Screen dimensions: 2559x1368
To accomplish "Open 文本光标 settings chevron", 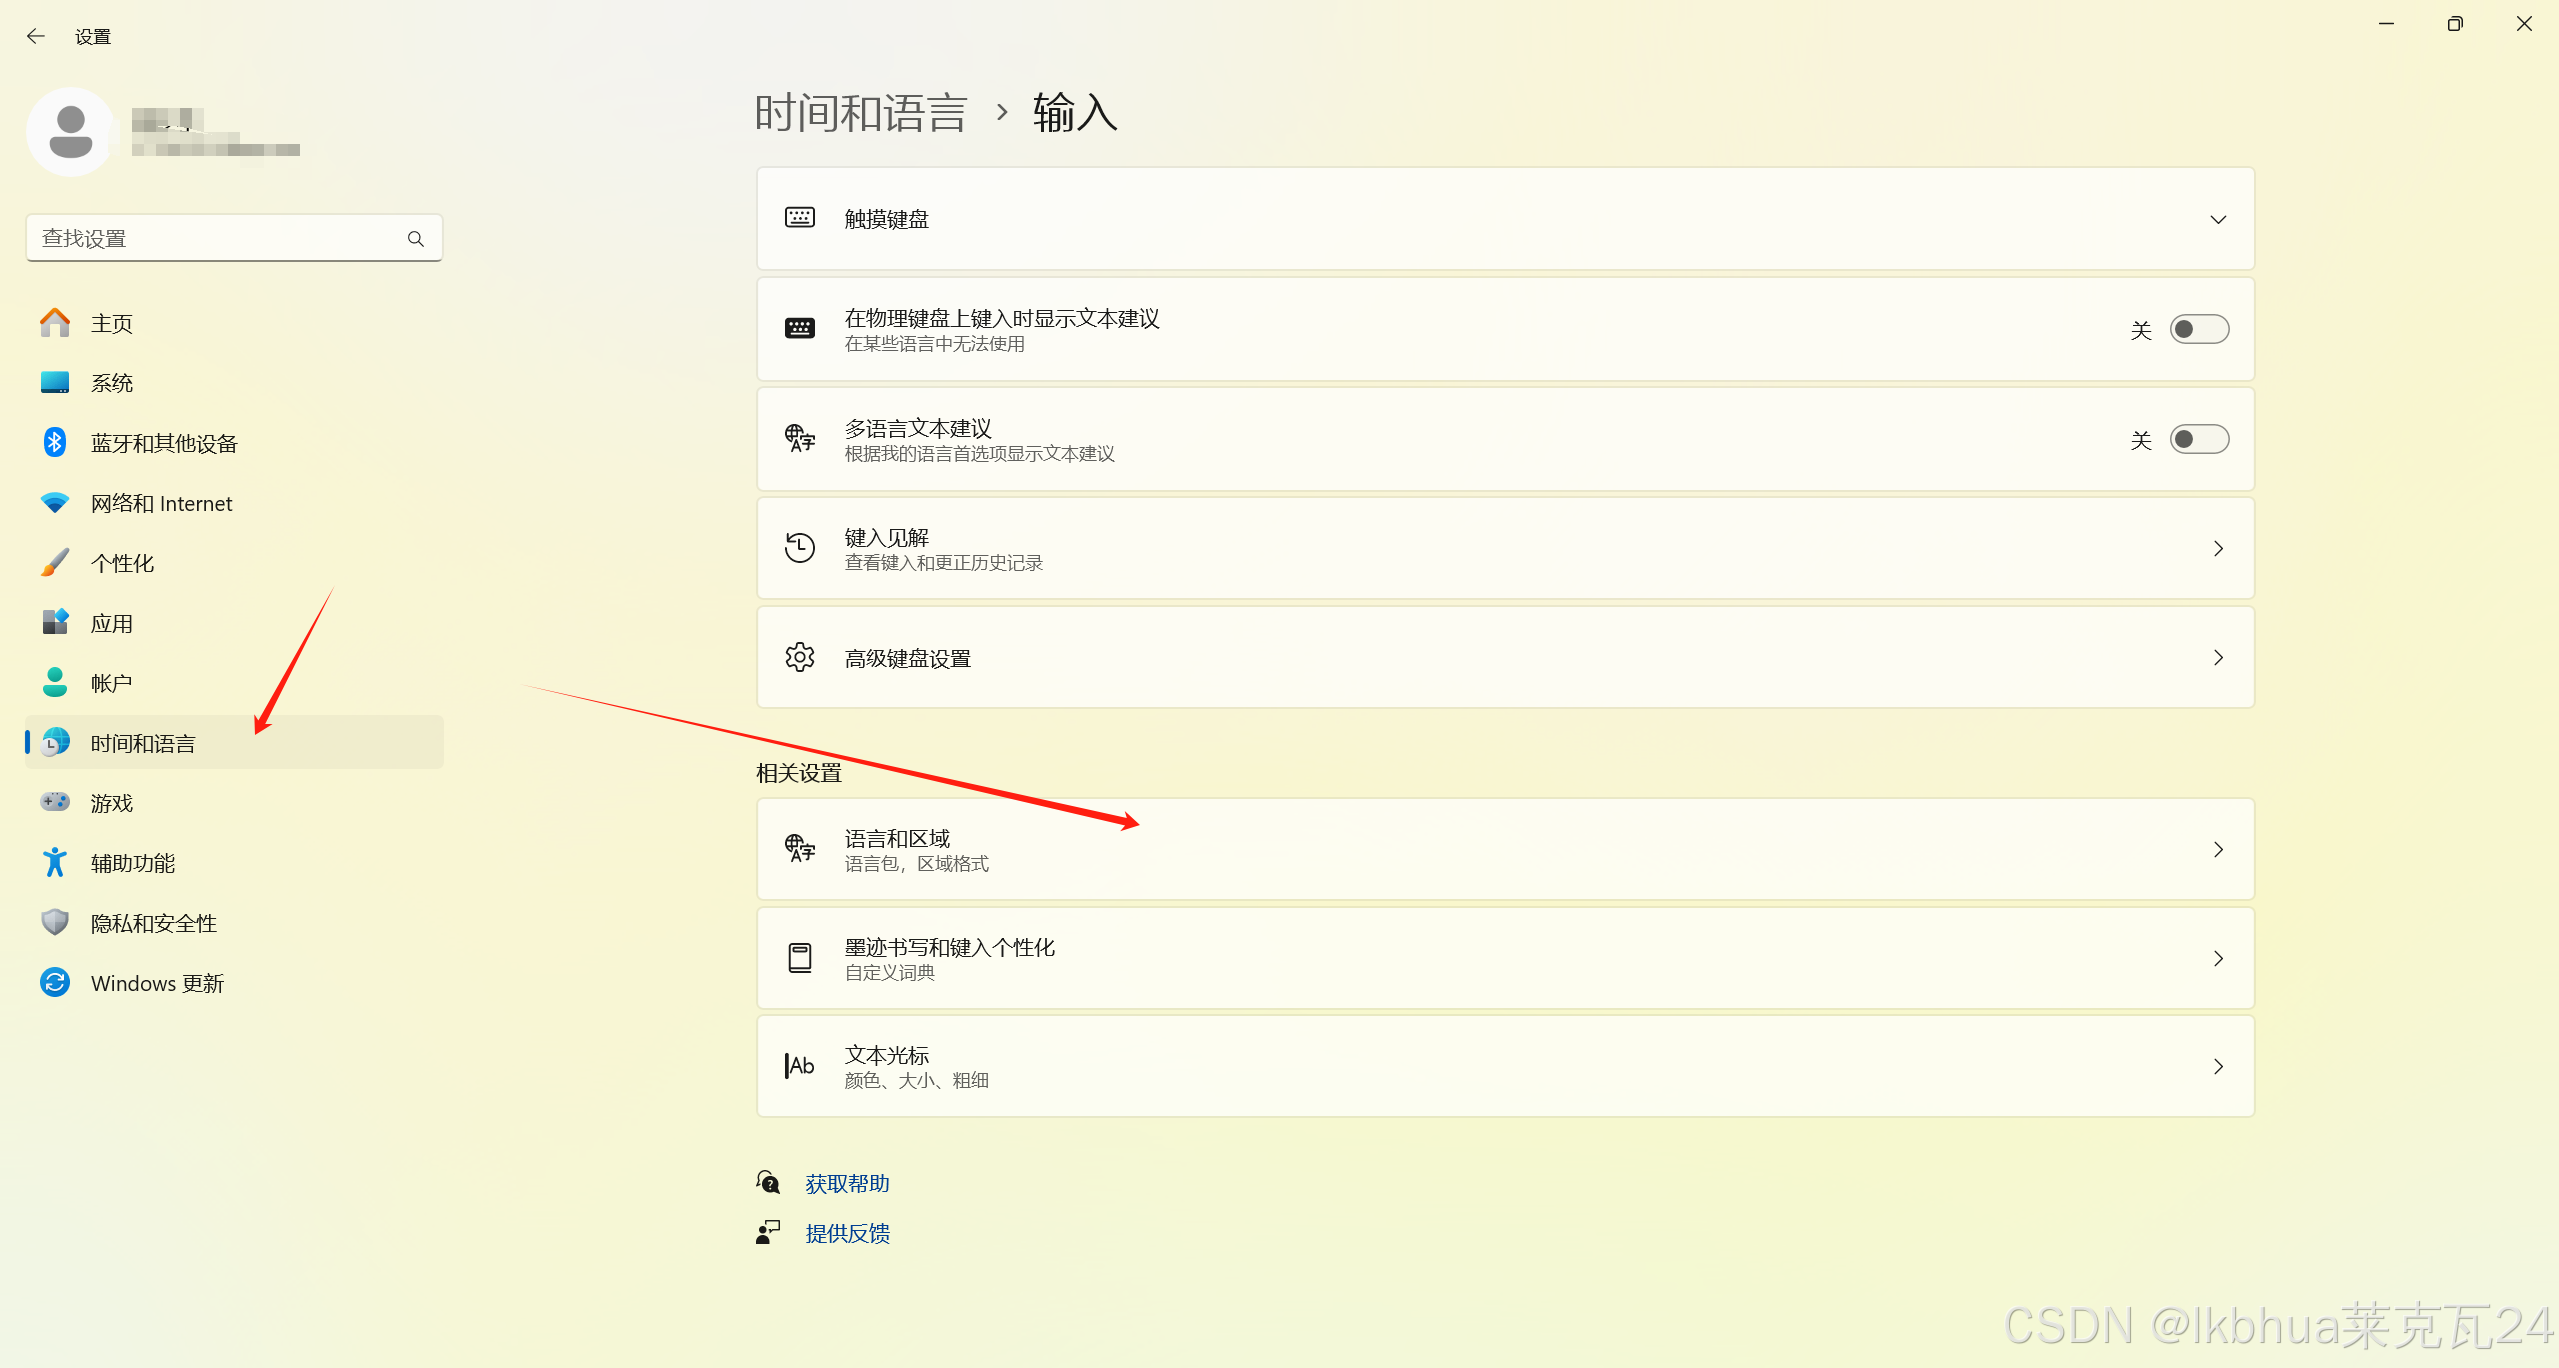I will point(2218,1067).
